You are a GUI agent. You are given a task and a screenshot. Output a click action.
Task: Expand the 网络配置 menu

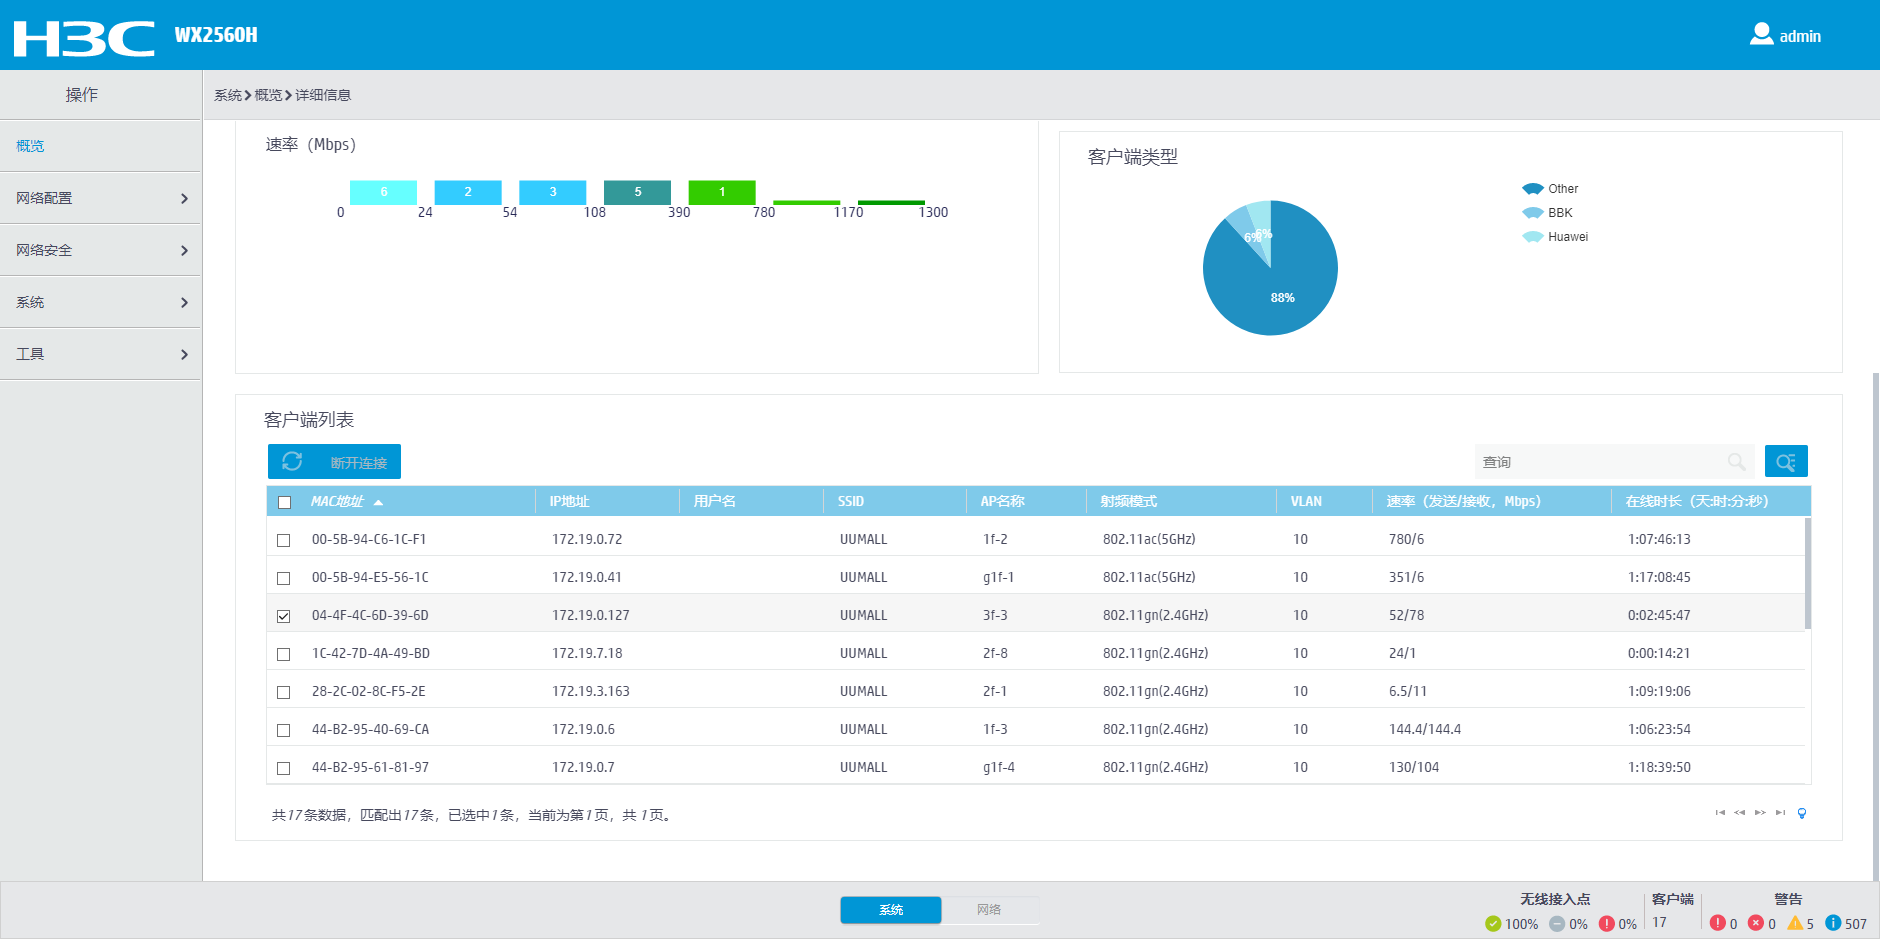[x=100, y=198]
